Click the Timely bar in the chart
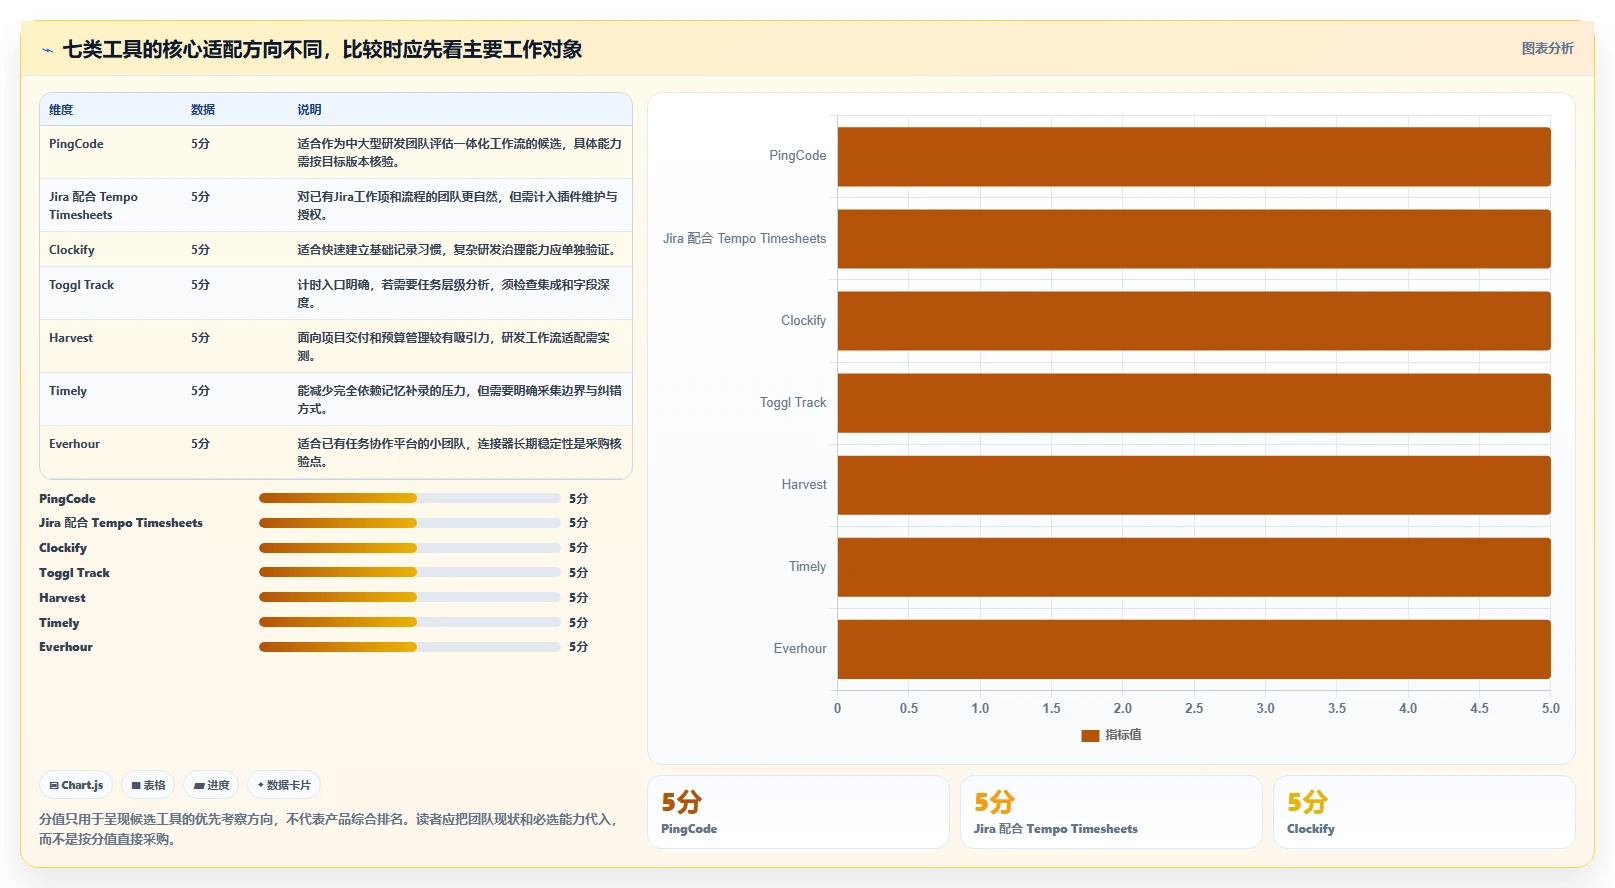Viewport: 1615px width, 888px height. [x=1194, y=567]
